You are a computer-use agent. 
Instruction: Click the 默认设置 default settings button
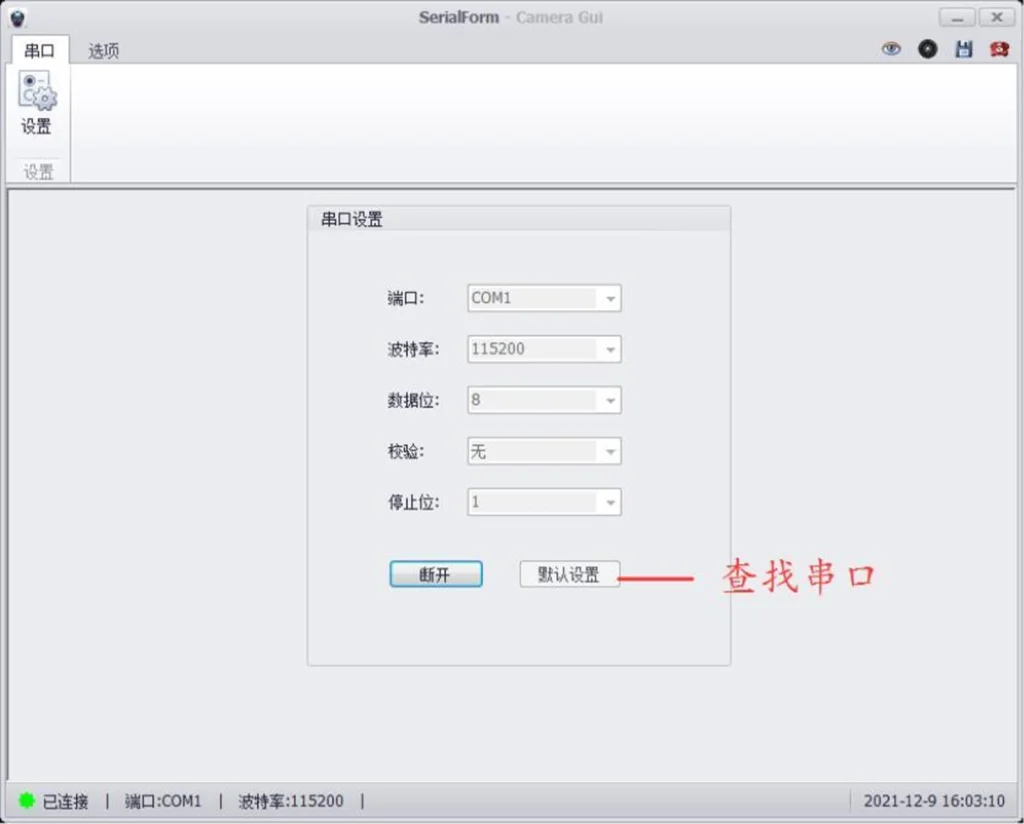point(569,573)
